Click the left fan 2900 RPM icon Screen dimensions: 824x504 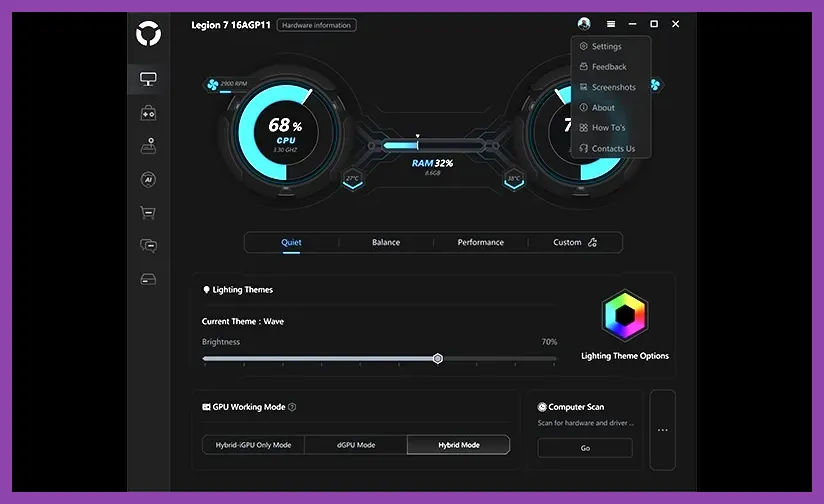point(213,84)
